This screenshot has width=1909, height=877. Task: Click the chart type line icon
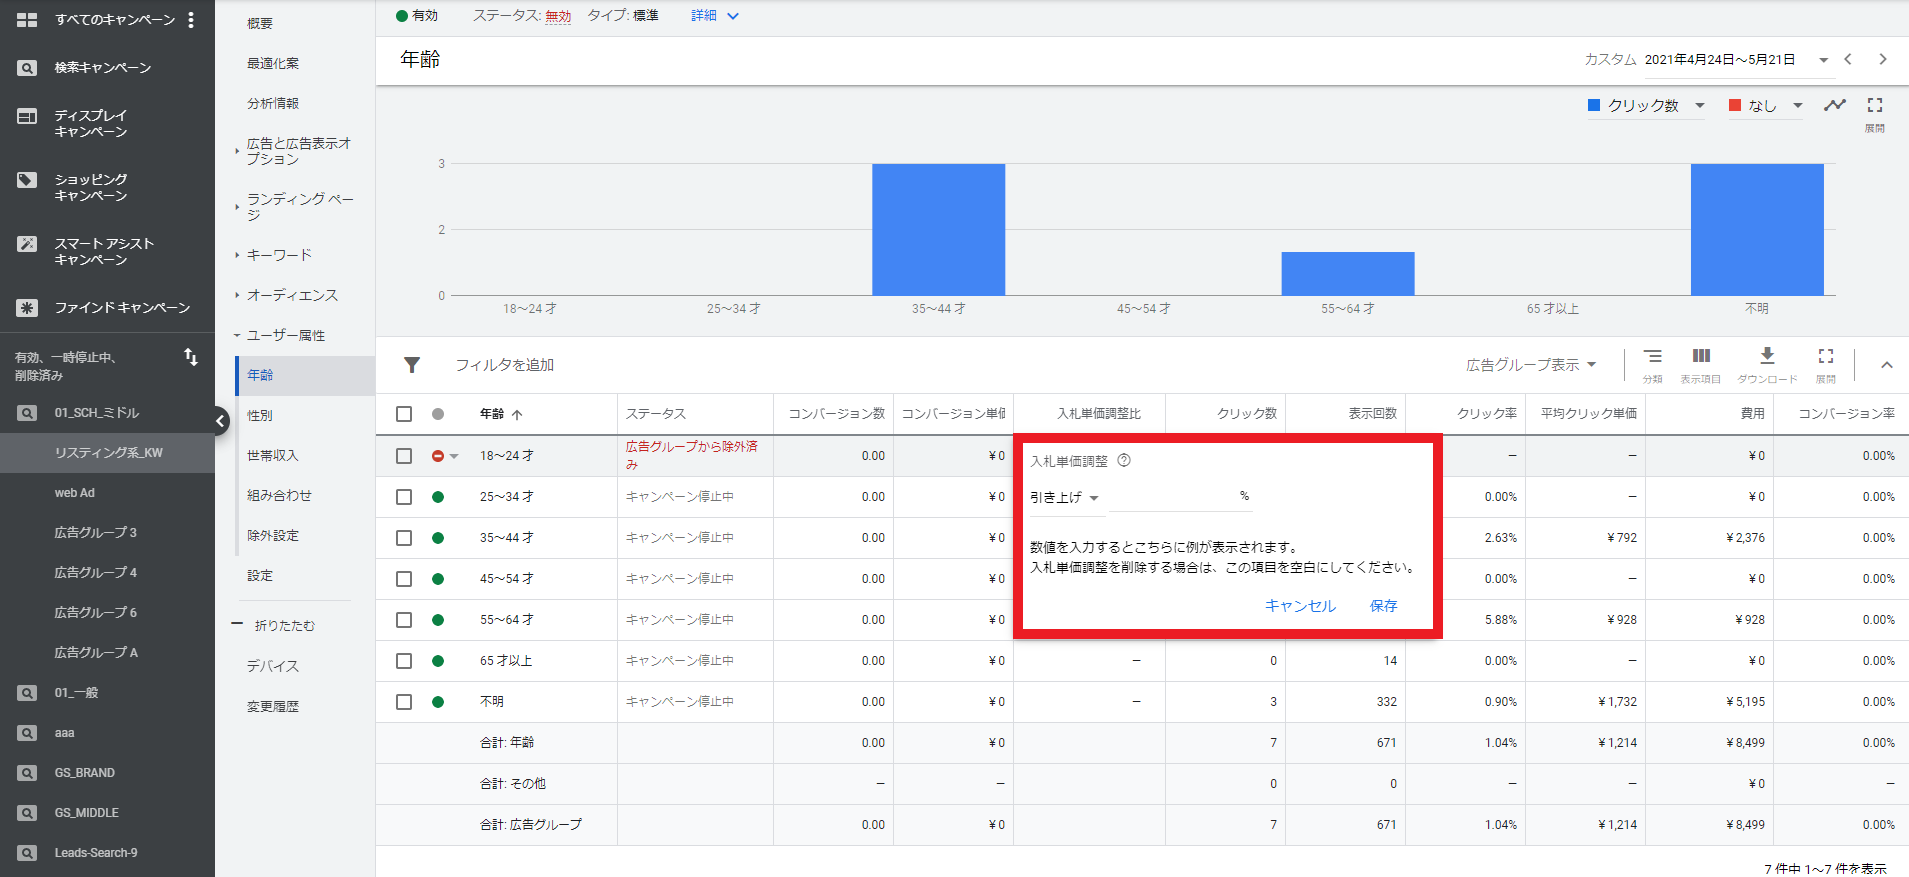point(1835,105)
